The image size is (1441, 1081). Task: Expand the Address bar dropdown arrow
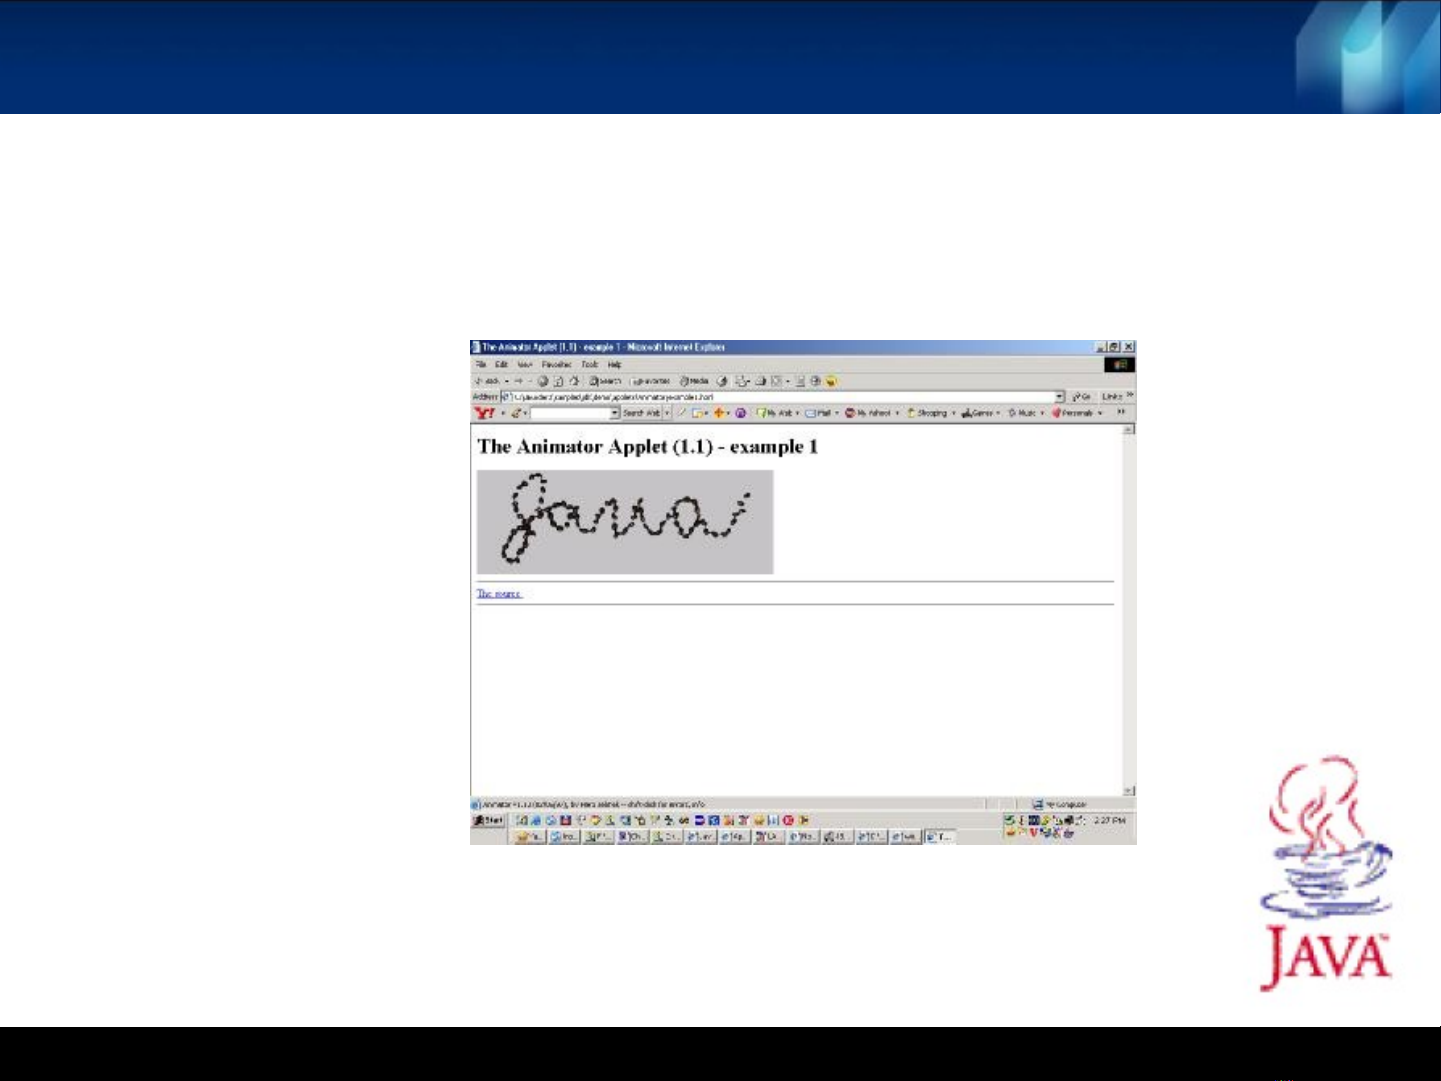click(1059, 397)
